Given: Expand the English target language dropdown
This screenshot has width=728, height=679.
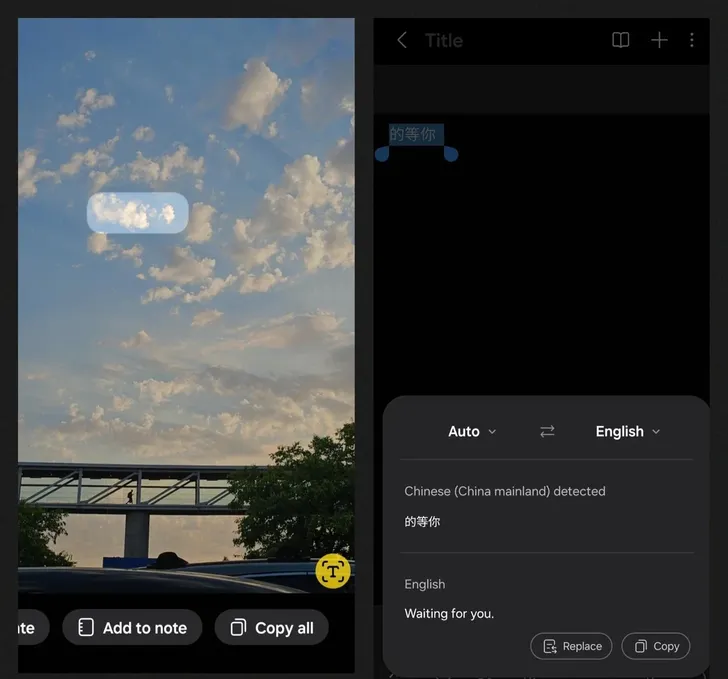Looking at the screenshot, I should pyautogui.click(x=627, y=431).
